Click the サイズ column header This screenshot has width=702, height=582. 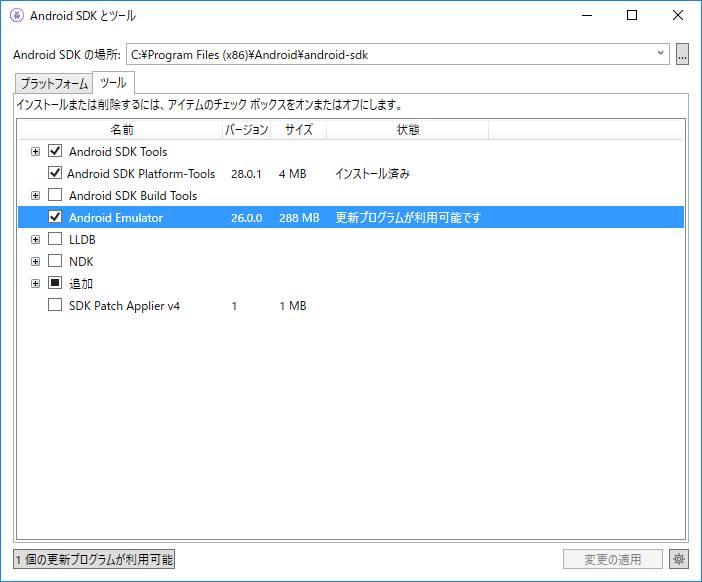click(299, 130)
